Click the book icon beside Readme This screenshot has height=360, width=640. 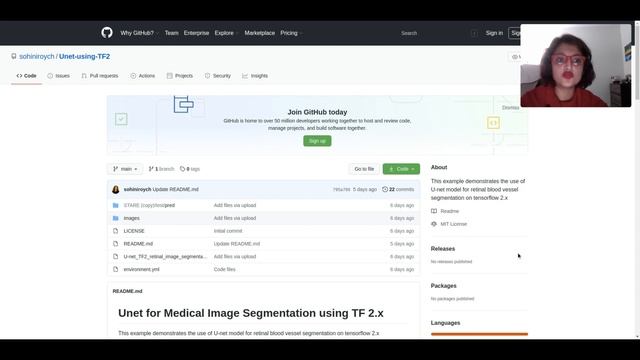point(434,211)
